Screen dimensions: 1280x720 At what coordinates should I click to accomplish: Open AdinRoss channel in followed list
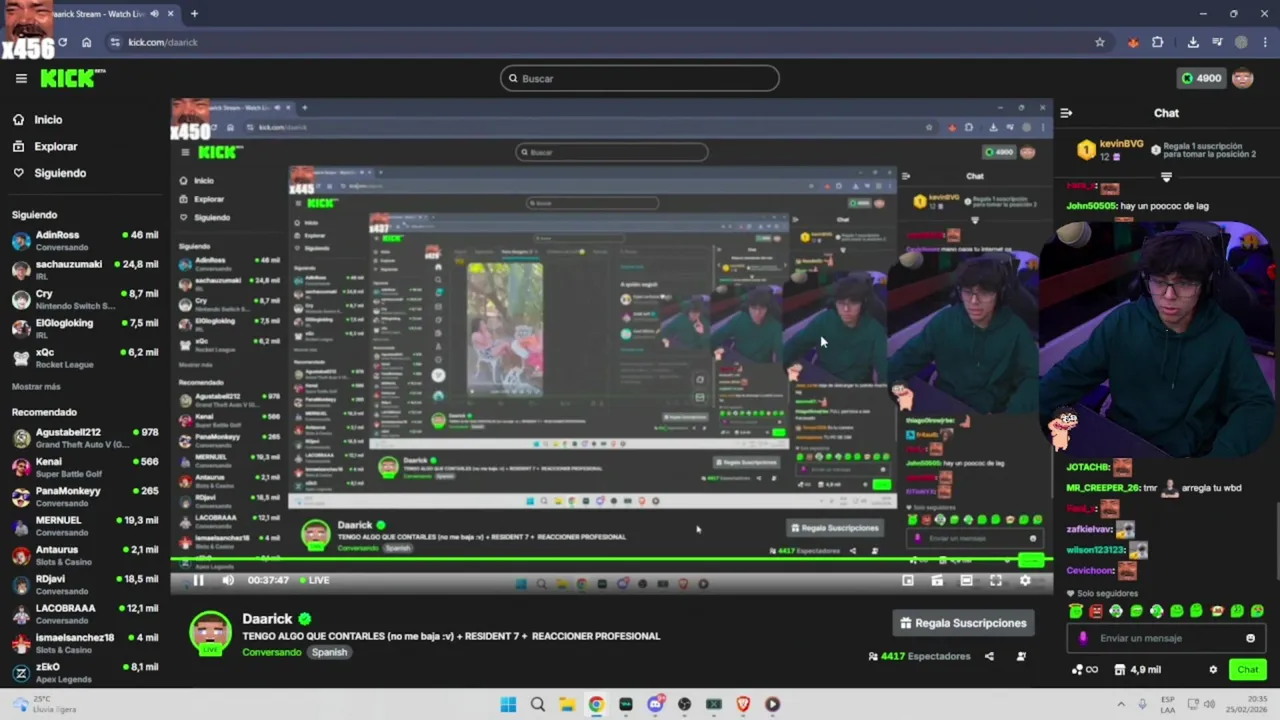pyautogui.click(x=84, y=240)
